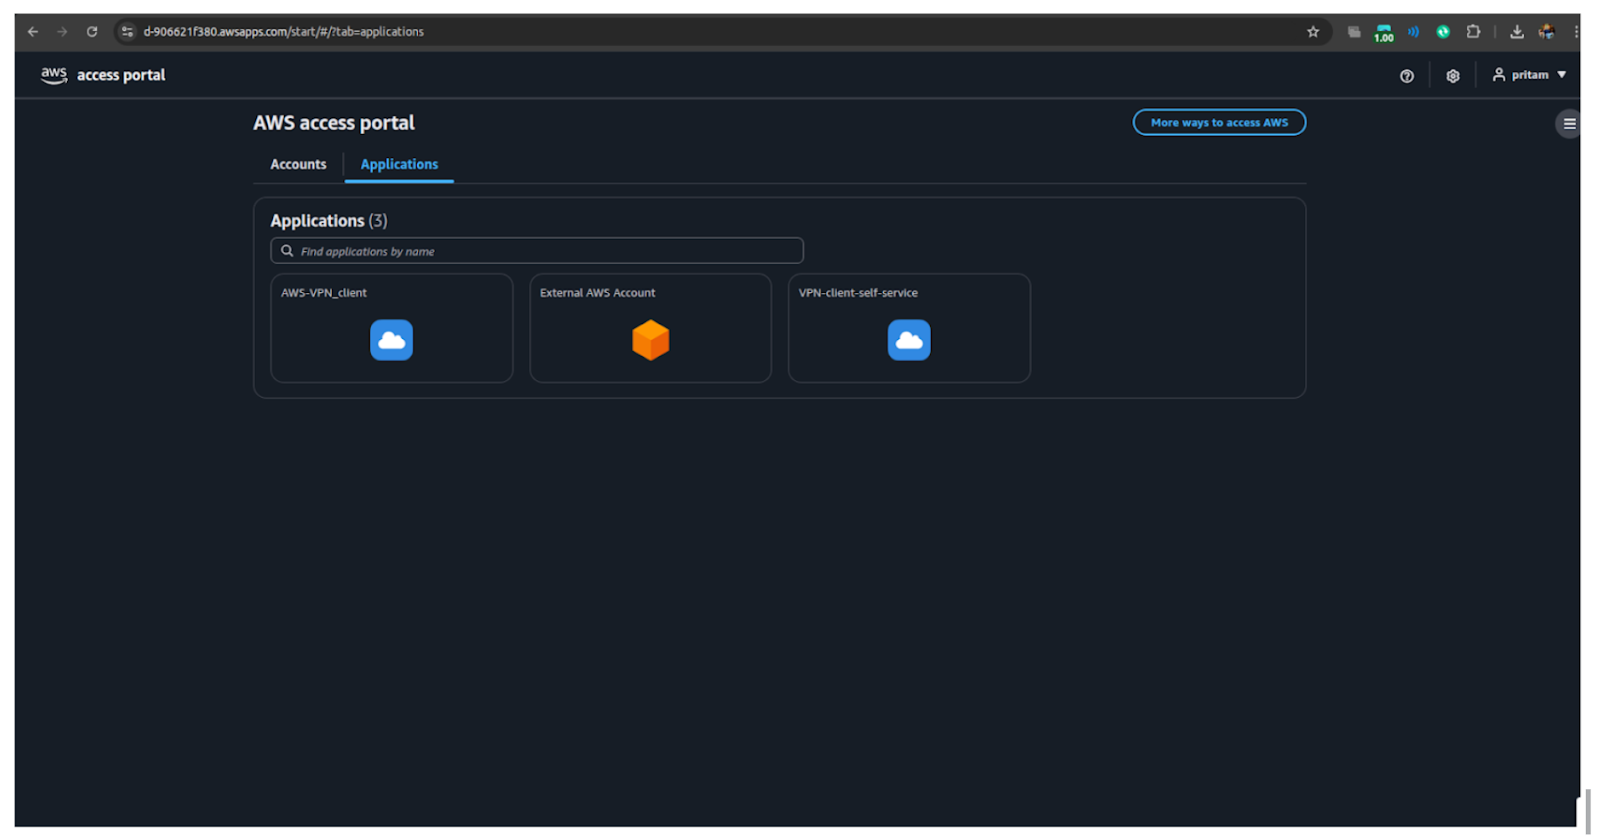Expand the pritam user dropdown
Image resolution: width=1600 pixels, height=838 pixels.
tap(1529, 75)
